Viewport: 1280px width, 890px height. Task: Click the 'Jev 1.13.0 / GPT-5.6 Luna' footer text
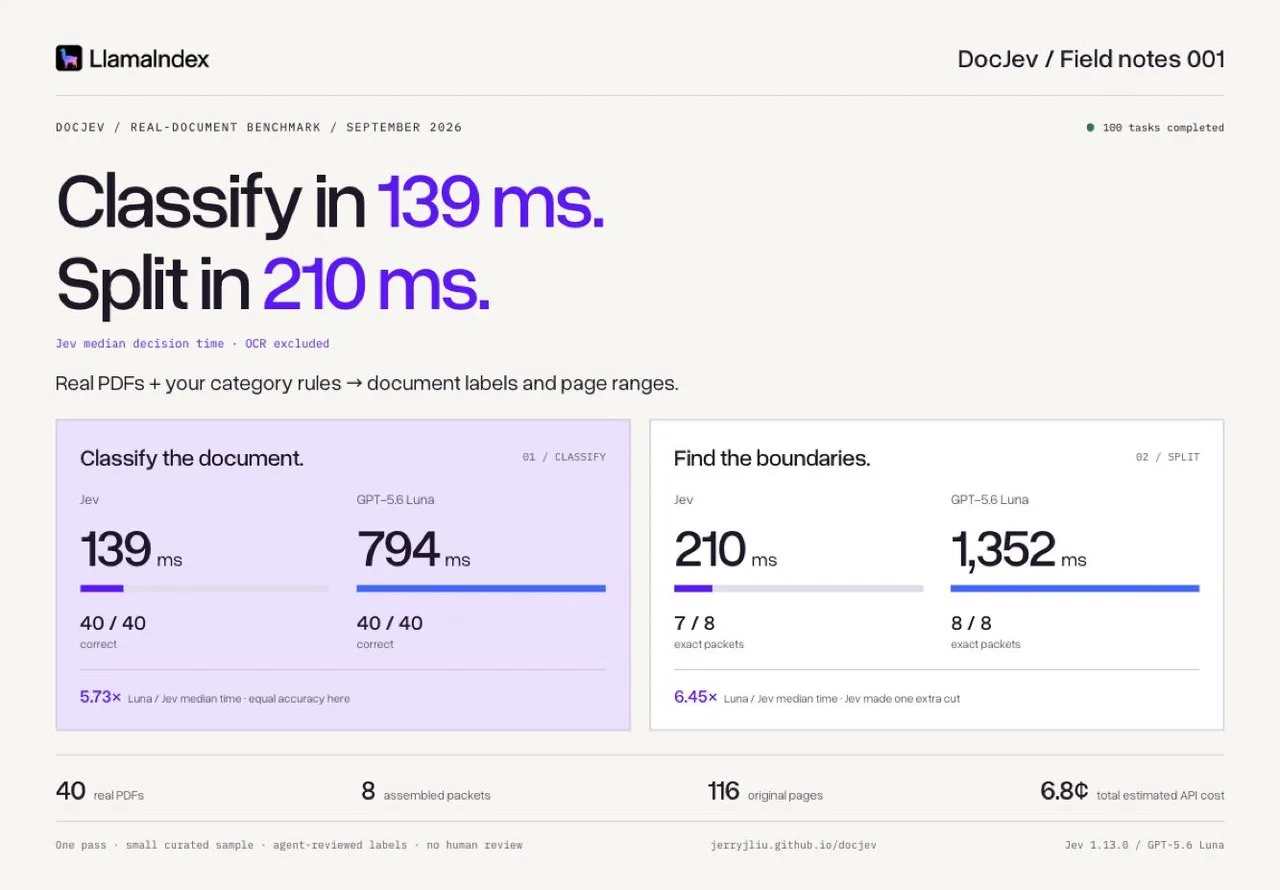[1144, 845]
